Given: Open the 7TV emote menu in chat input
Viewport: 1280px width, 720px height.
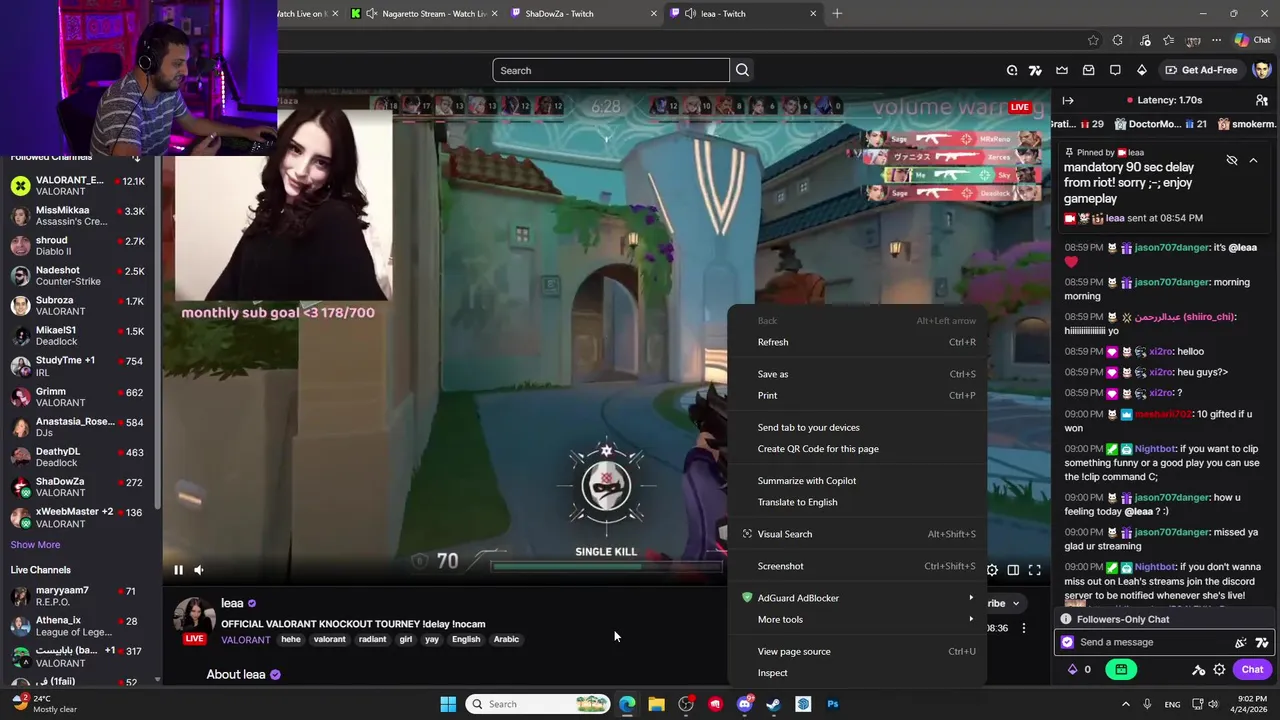Looking at the screenshot, I should click(1262, 642).
